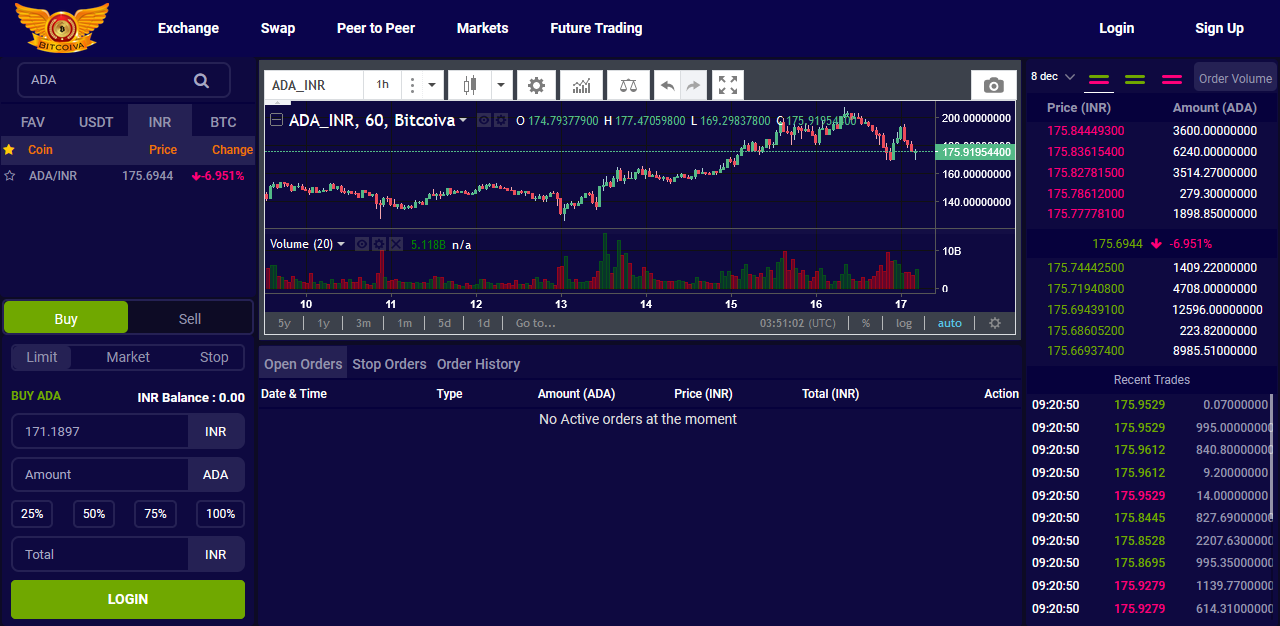Take a chart snapshot with the camera icon

point(993,86)
